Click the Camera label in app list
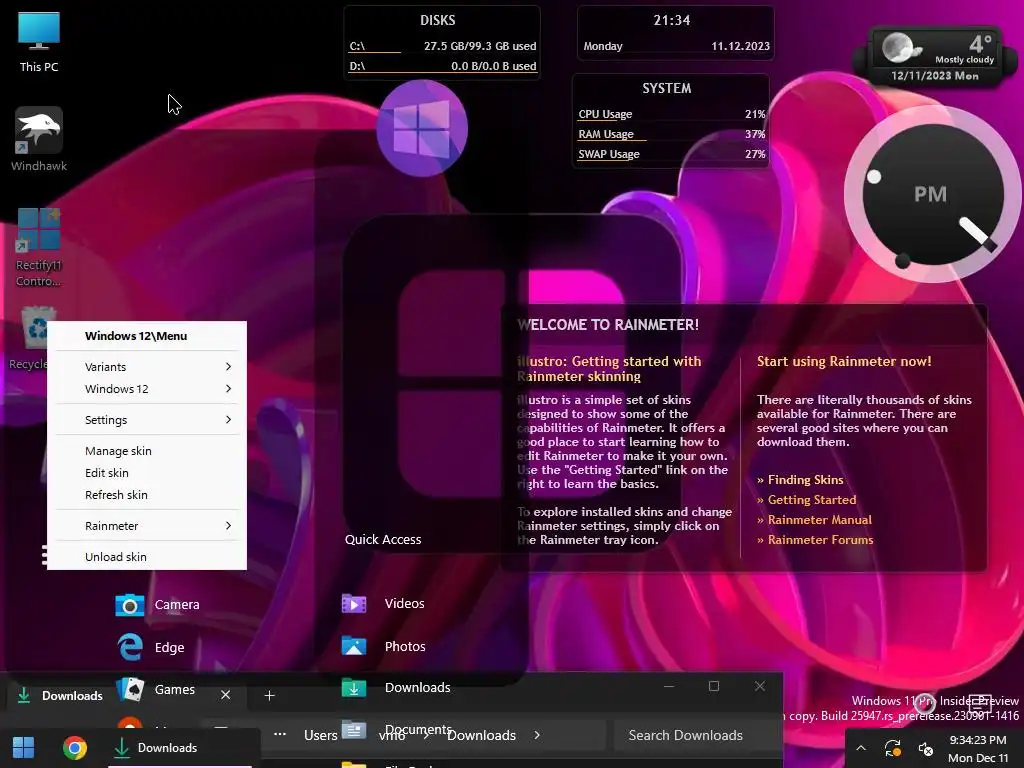 [177, 605]
